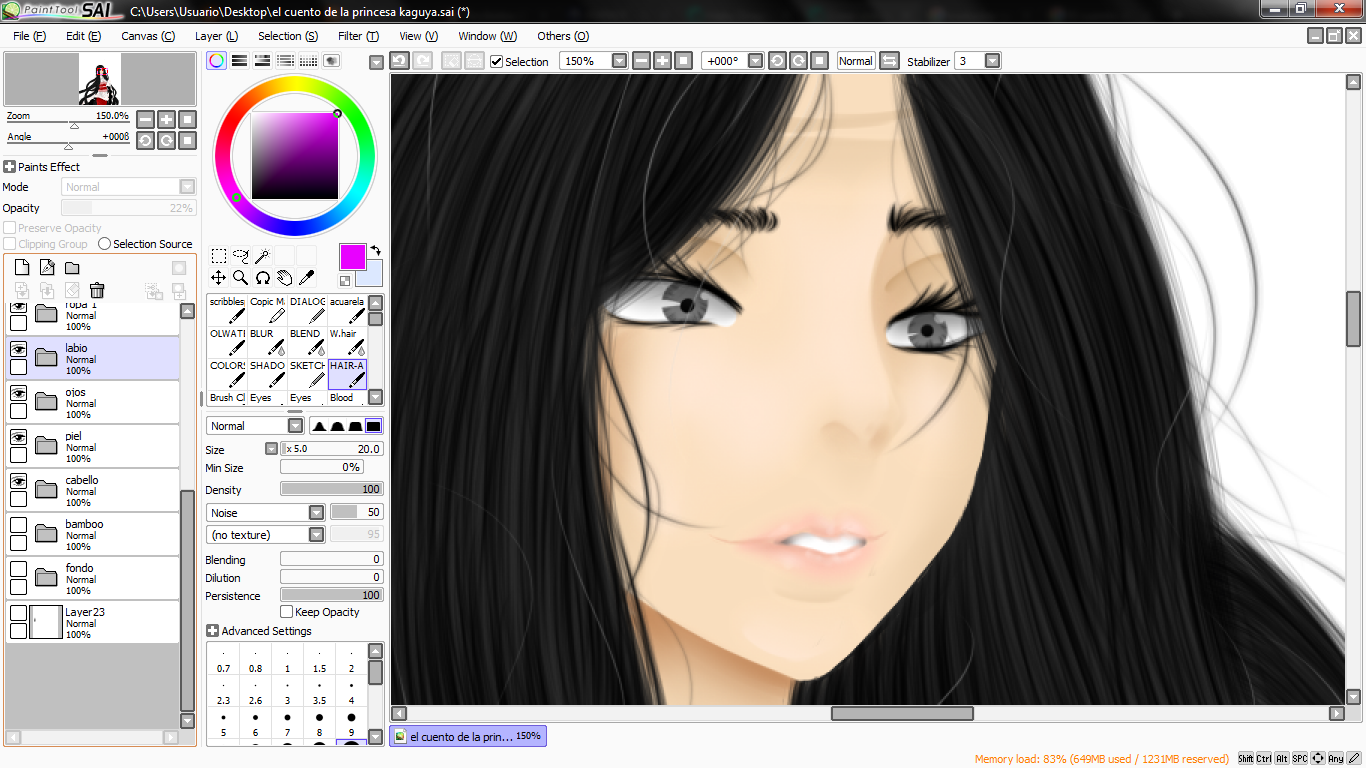The height and width of the screenshot is (768, 1366).
Task: Choose the W.hair brush
Action: tap(347, 342)
